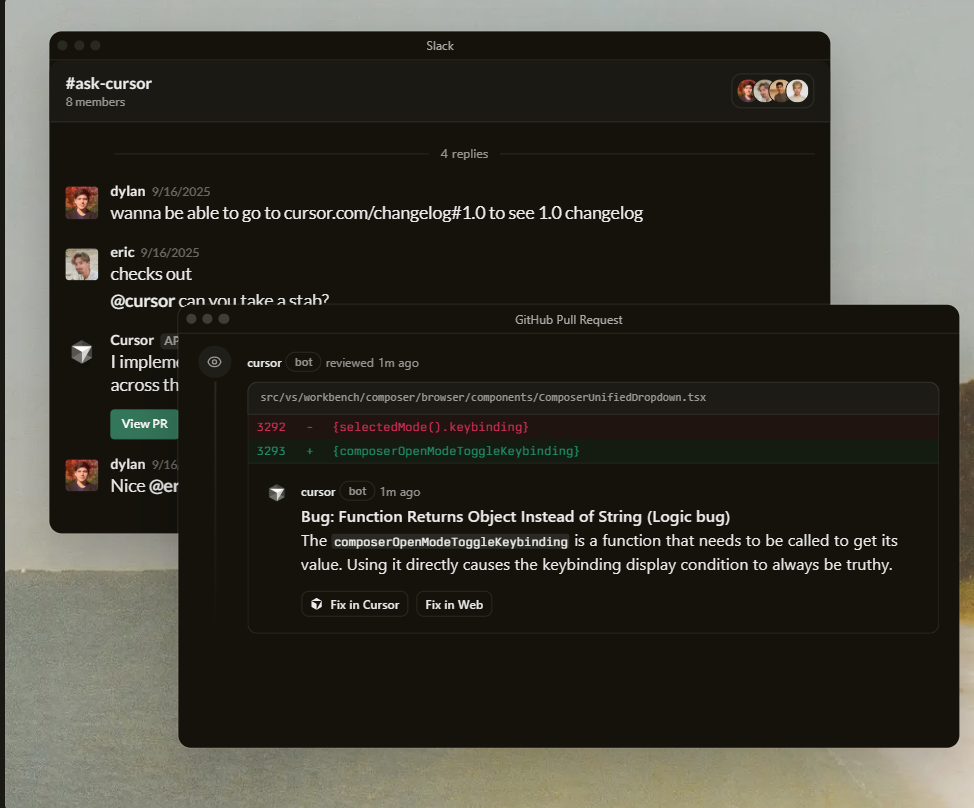Image resolution: width=974 pixels, height=808 pixels.
Task: Open the ComposerUnifiedDropdown.tsx file path
Action: (x=483, y=397)
